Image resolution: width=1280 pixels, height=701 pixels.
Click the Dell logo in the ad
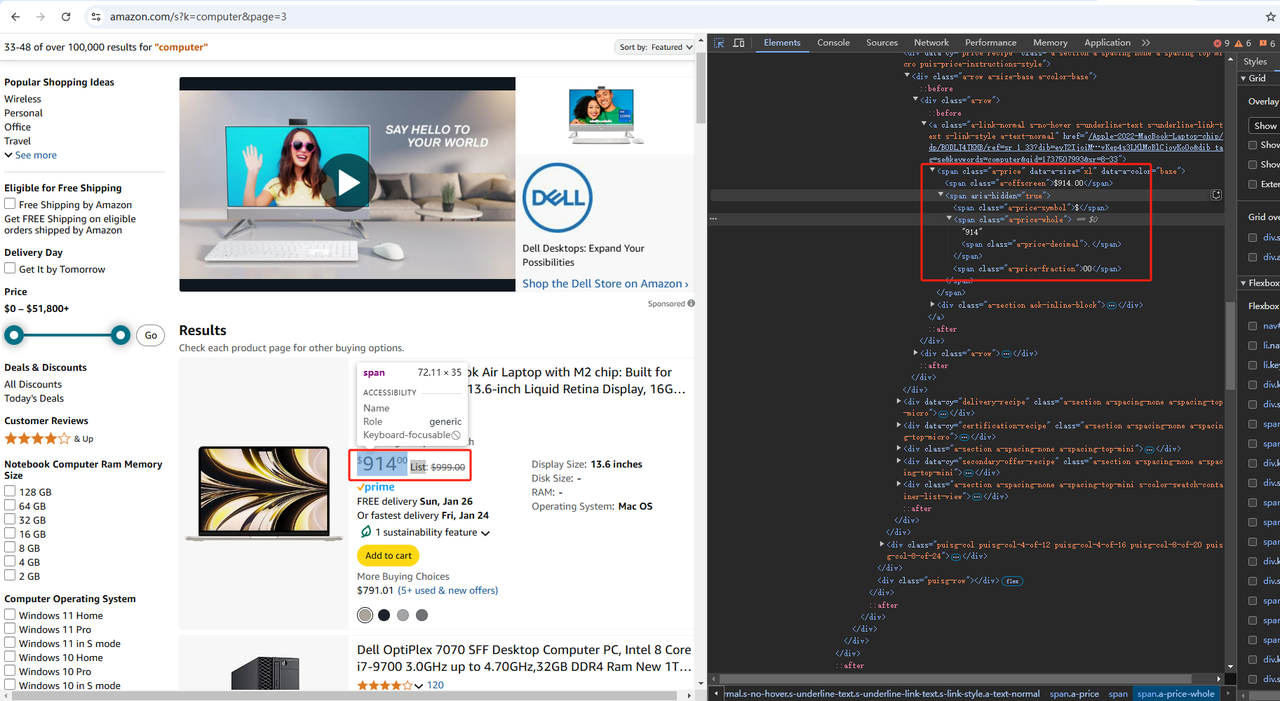[x=557, y=198]
